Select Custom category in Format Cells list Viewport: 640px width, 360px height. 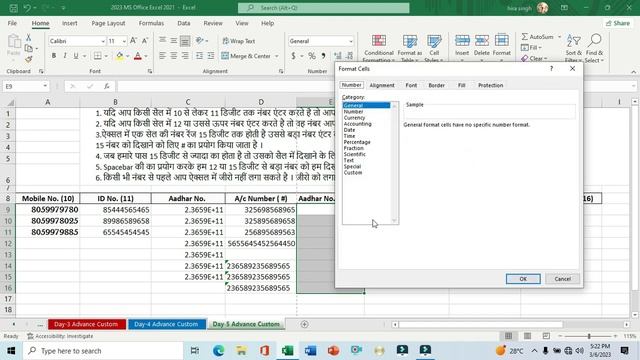point(353,173)
